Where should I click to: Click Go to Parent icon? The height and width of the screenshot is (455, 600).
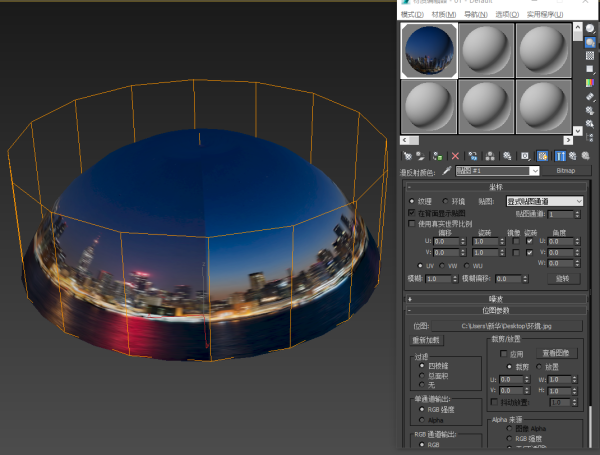(573, 156)
